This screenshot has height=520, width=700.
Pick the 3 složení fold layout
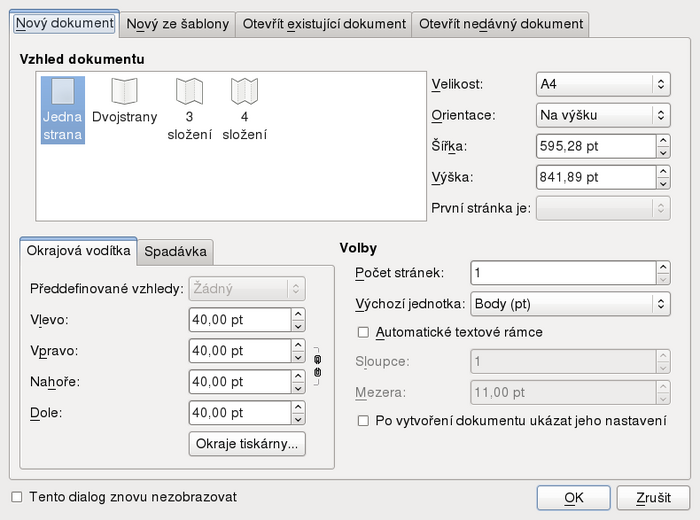189,108
